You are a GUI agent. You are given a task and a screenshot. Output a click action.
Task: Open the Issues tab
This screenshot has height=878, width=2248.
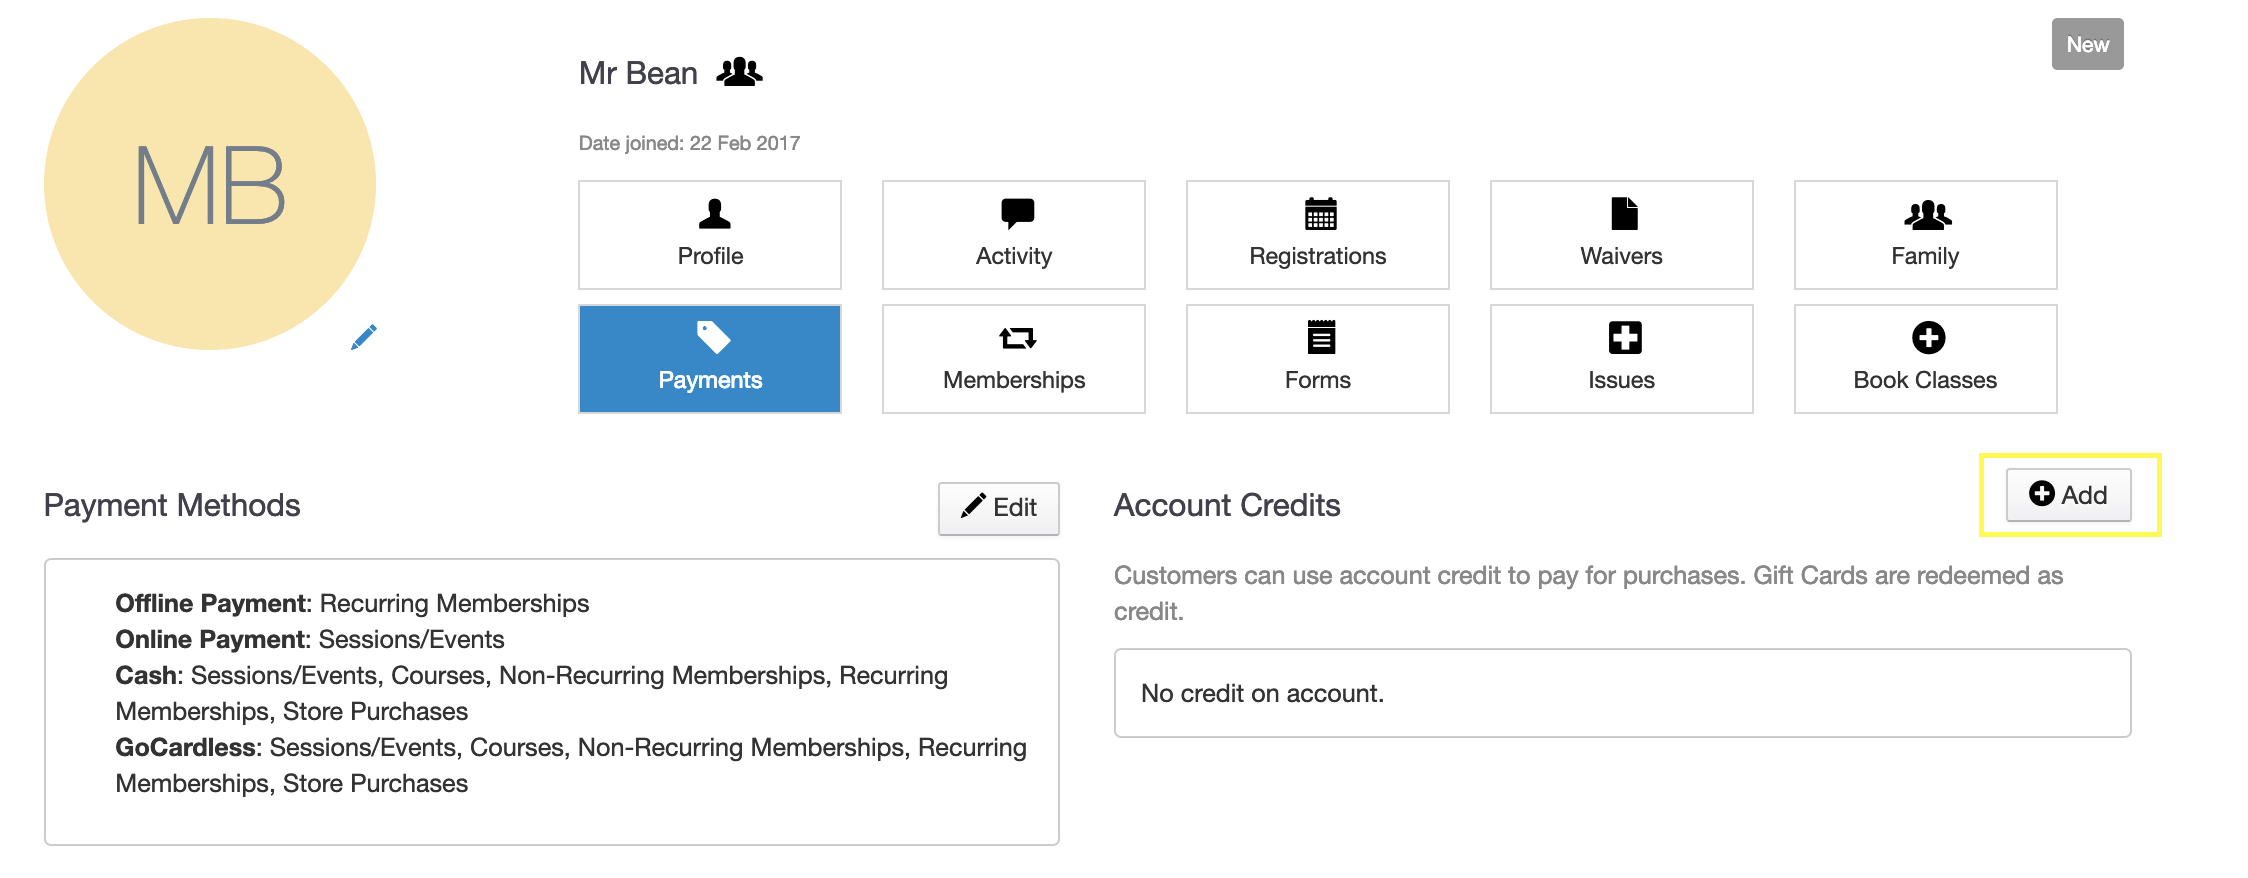pyautogui.click(x=1621, y=359)
